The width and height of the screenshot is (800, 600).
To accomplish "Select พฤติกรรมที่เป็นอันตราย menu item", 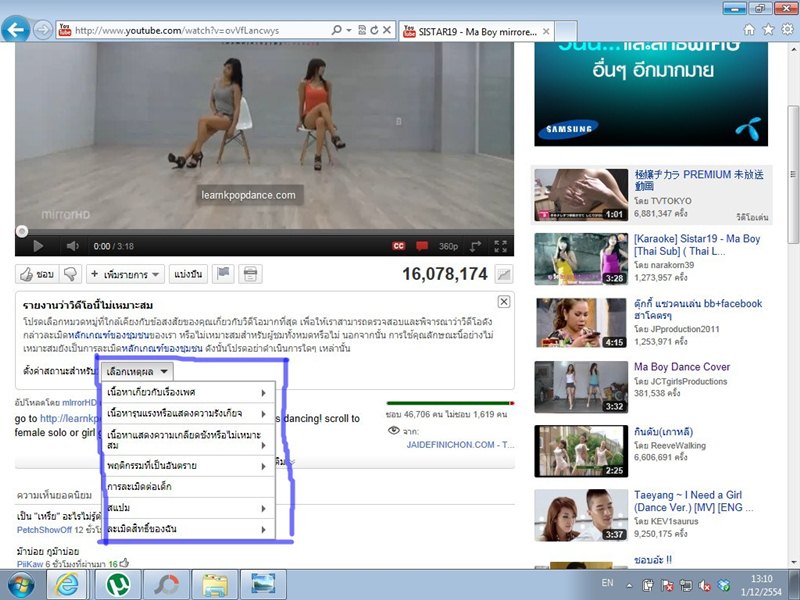I will pos(188,466).
